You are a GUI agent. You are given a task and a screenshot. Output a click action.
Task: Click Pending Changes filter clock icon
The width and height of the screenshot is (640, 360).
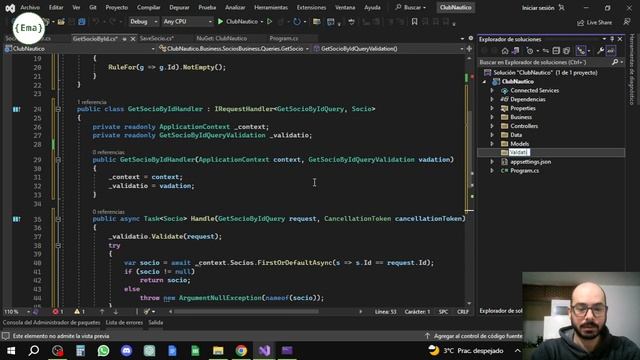(x=530, y=51)
